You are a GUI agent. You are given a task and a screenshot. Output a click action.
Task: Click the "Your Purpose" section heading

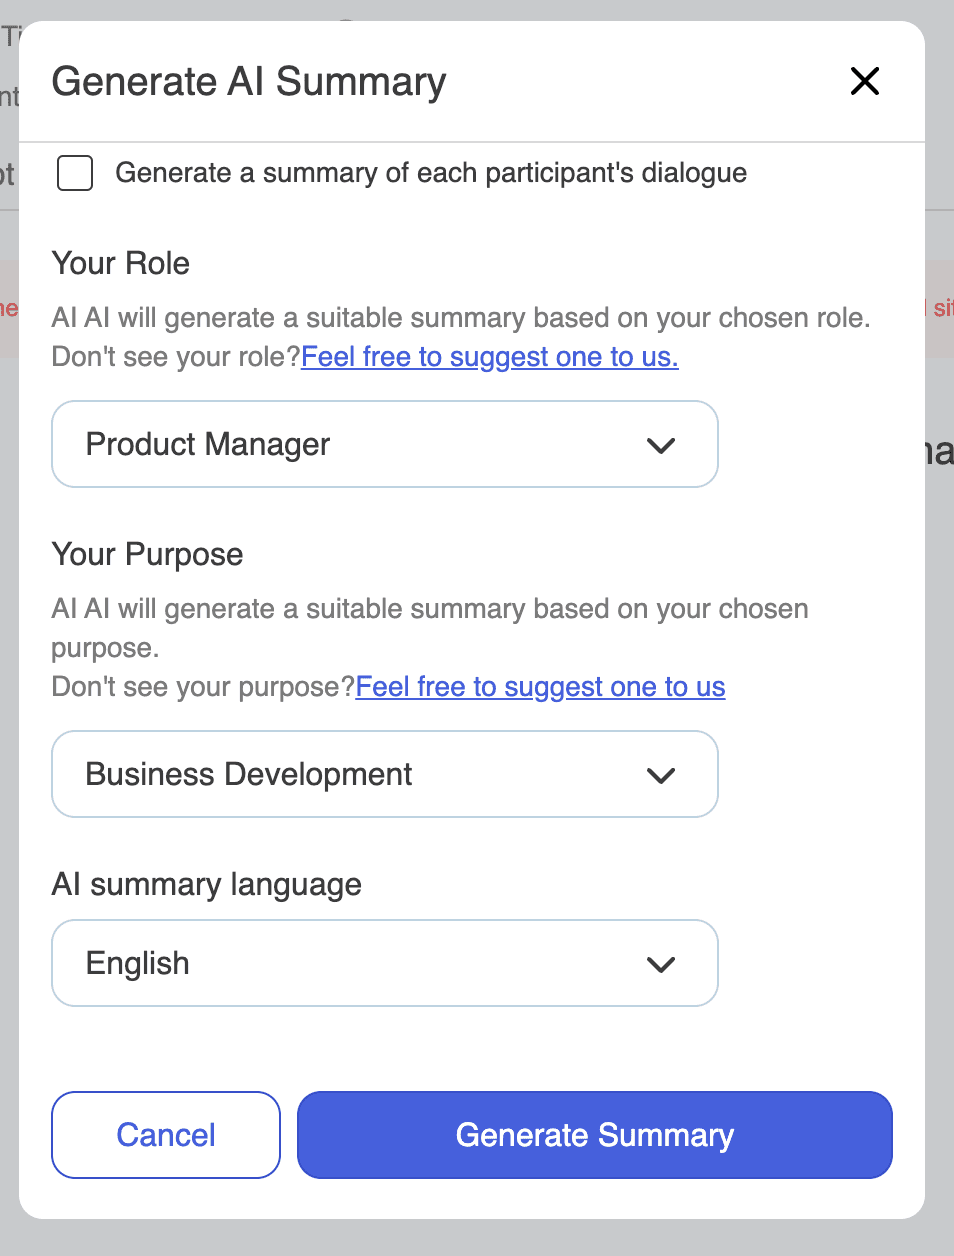(x=148, y=555)
